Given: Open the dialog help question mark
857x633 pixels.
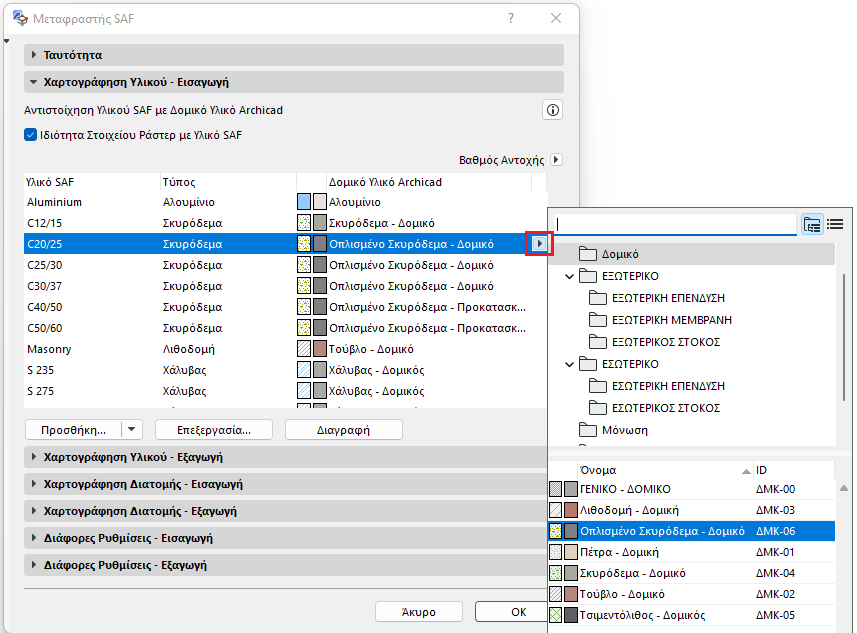Looking at the screenshot, I should [510, 19].
